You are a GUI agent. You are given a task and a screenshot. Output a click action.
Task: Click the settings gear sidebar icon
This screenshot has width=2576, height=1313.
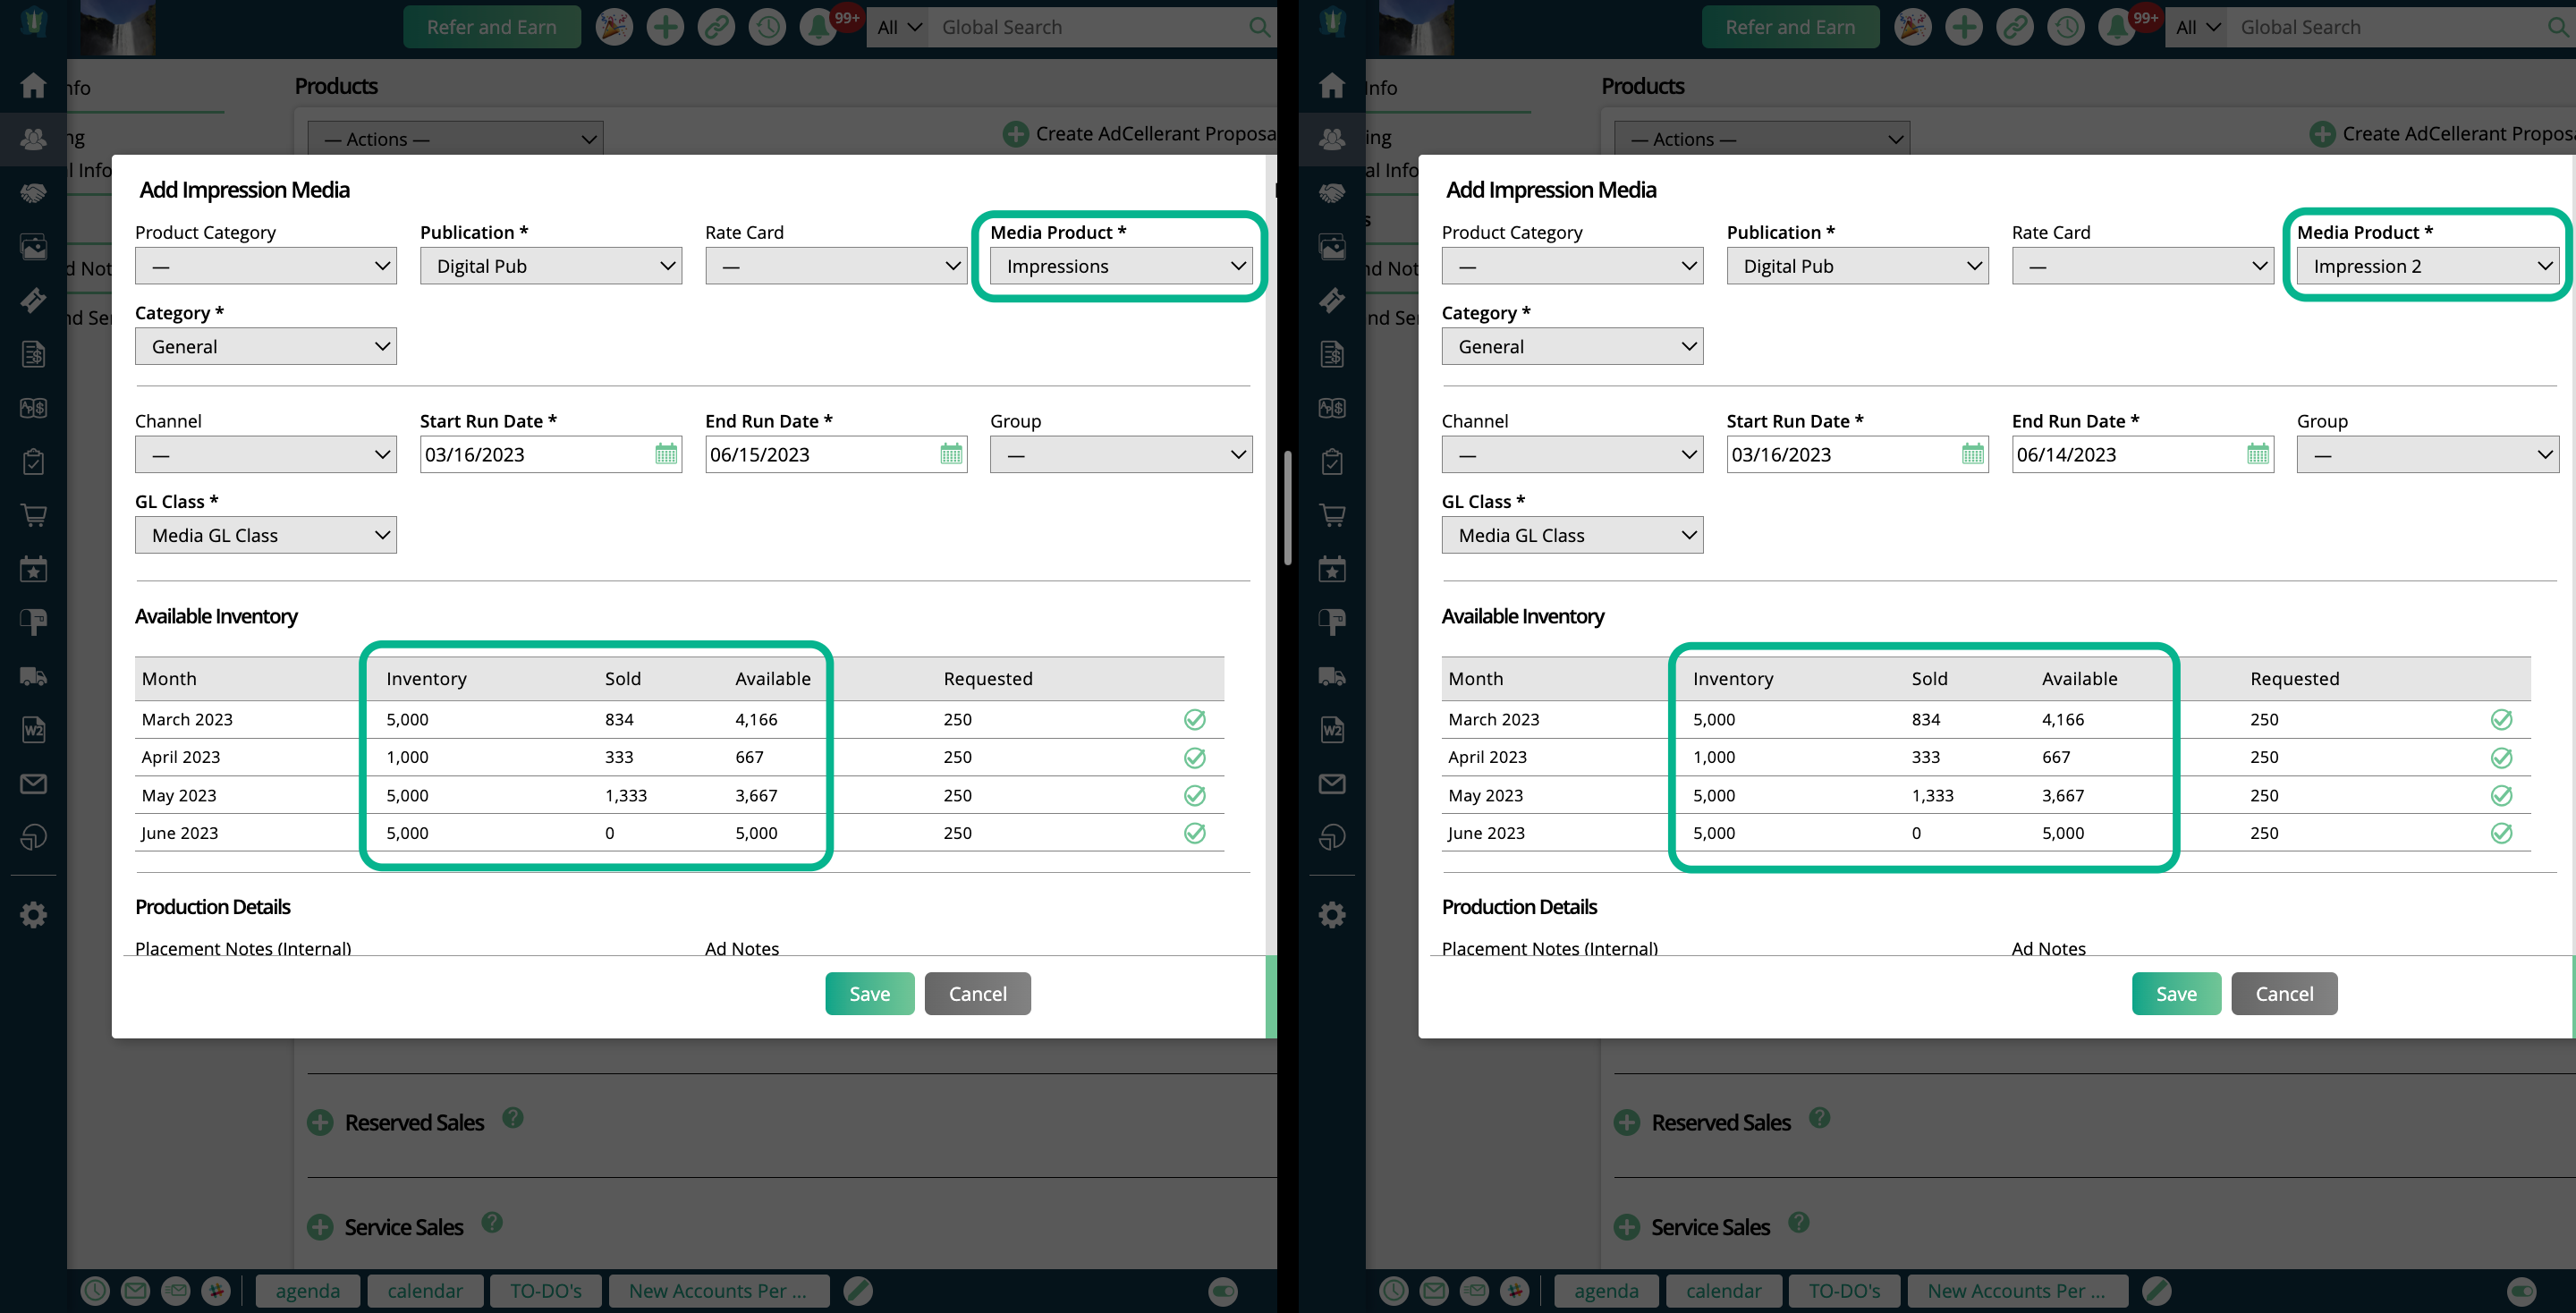[x=32, y=914]
